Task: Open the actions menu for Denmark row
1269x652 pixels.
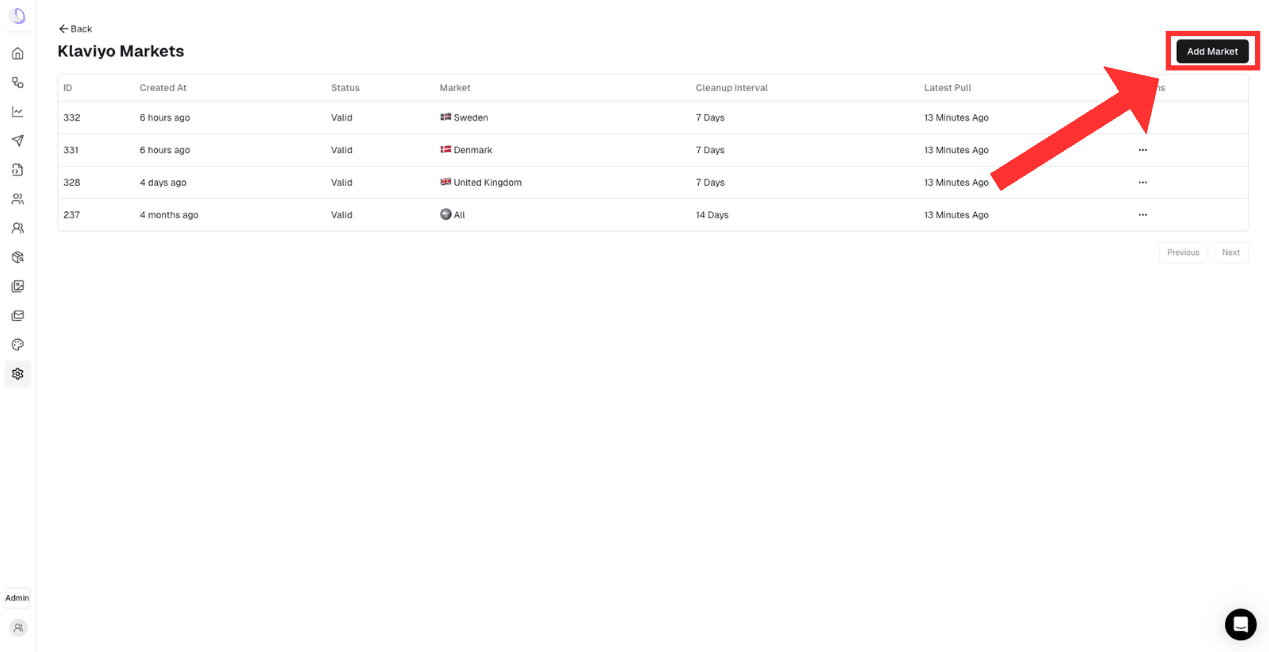Action: point(1142,150)
